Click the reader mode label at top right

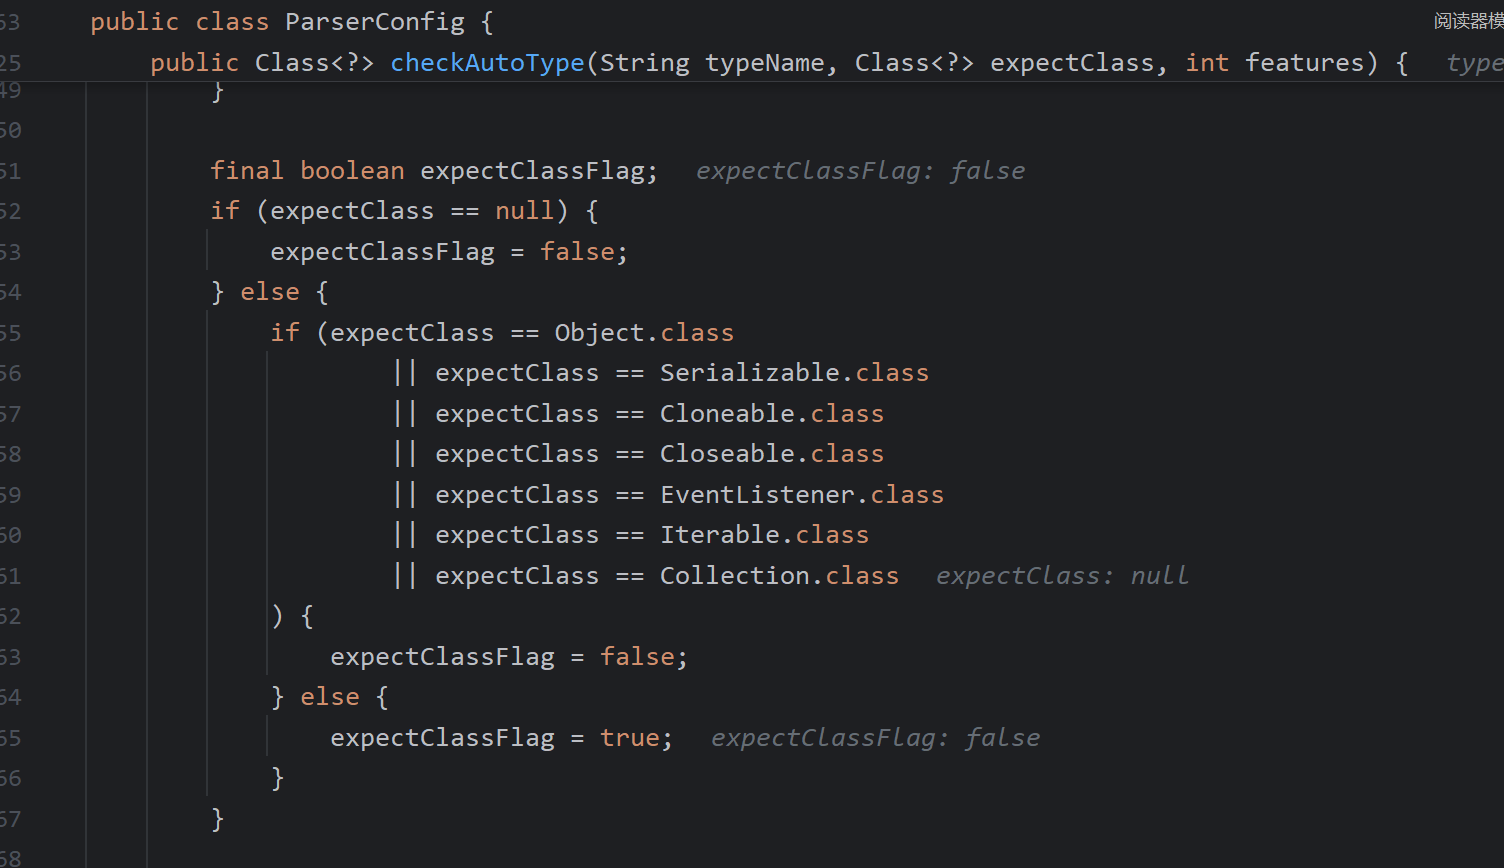(x=1468, y=21)
